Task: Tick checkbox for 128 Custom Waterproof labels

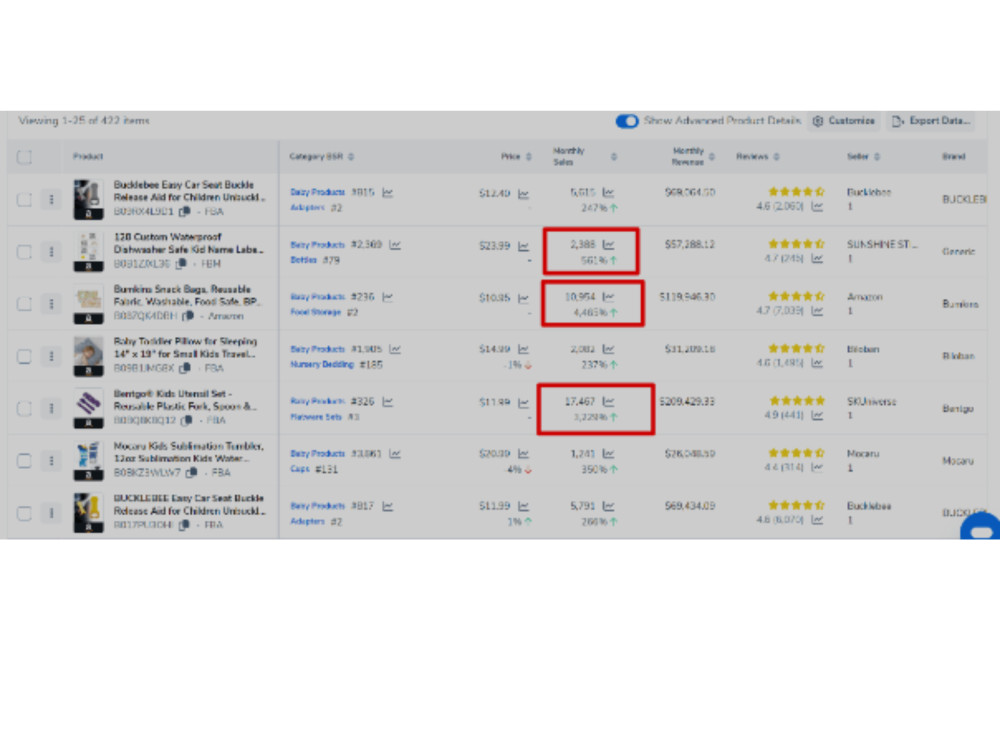Action: (x=24, y=252)
